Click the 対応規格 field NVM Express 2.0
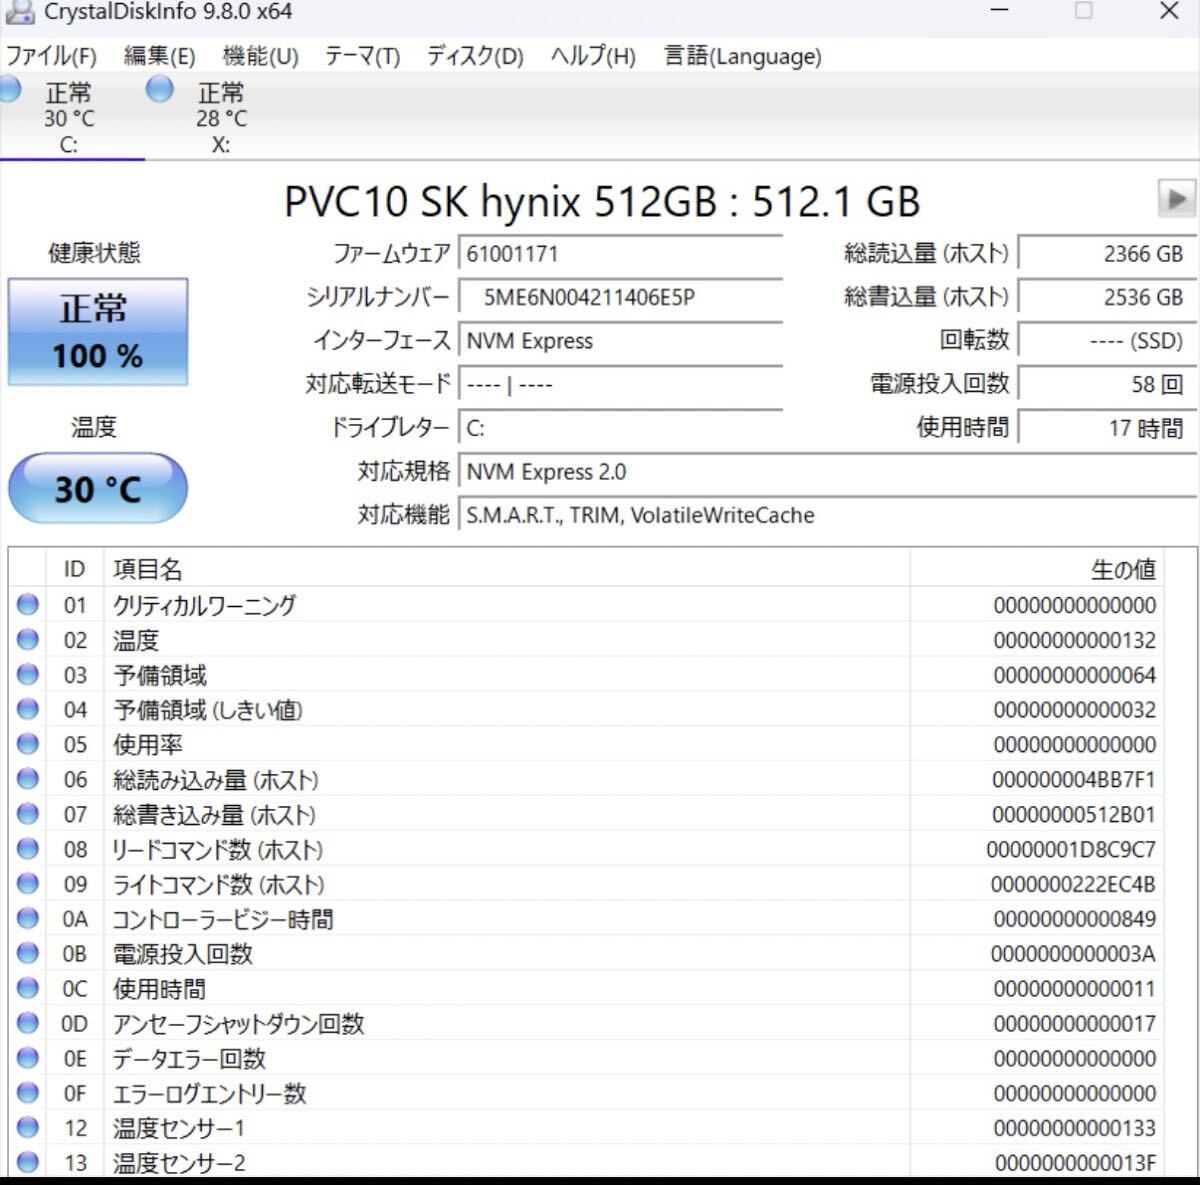The width and height of the screenshot is (1200, 1185). pyautogui.click(x=827, y=471)
